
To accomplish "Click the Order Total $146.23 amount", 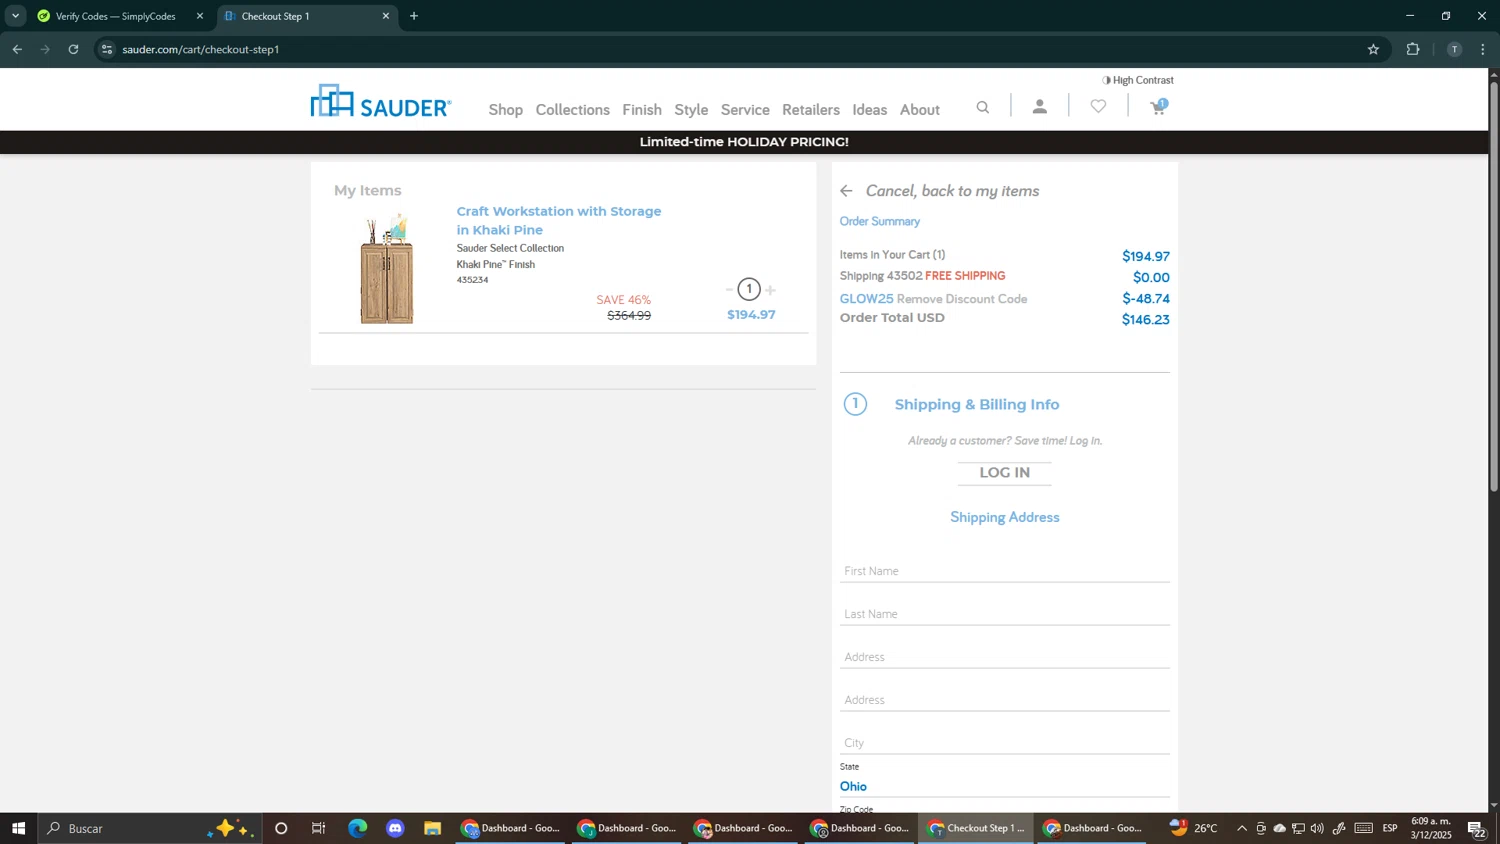I will click(x=1145, y=320).
